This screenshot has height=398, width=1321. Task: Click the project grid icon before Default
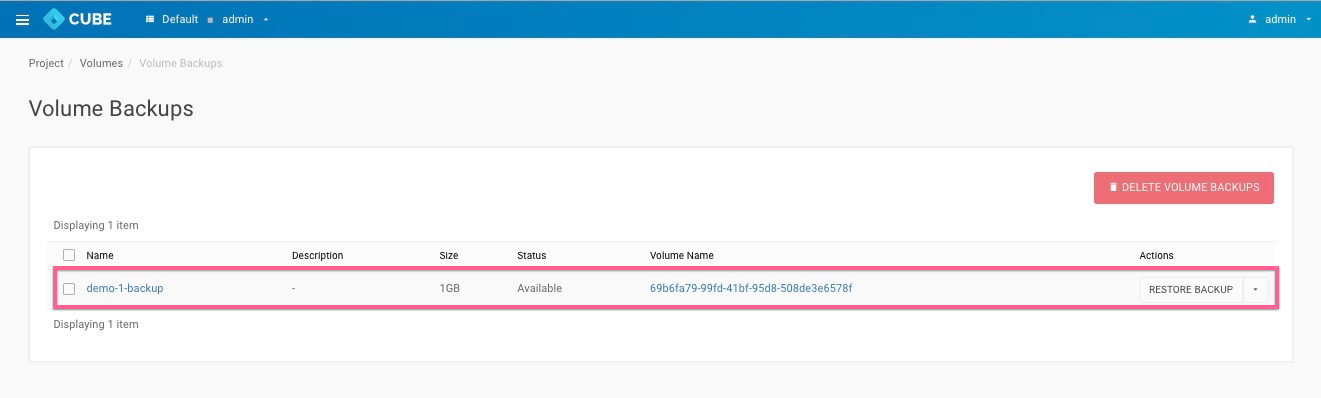tap(150, 19)
